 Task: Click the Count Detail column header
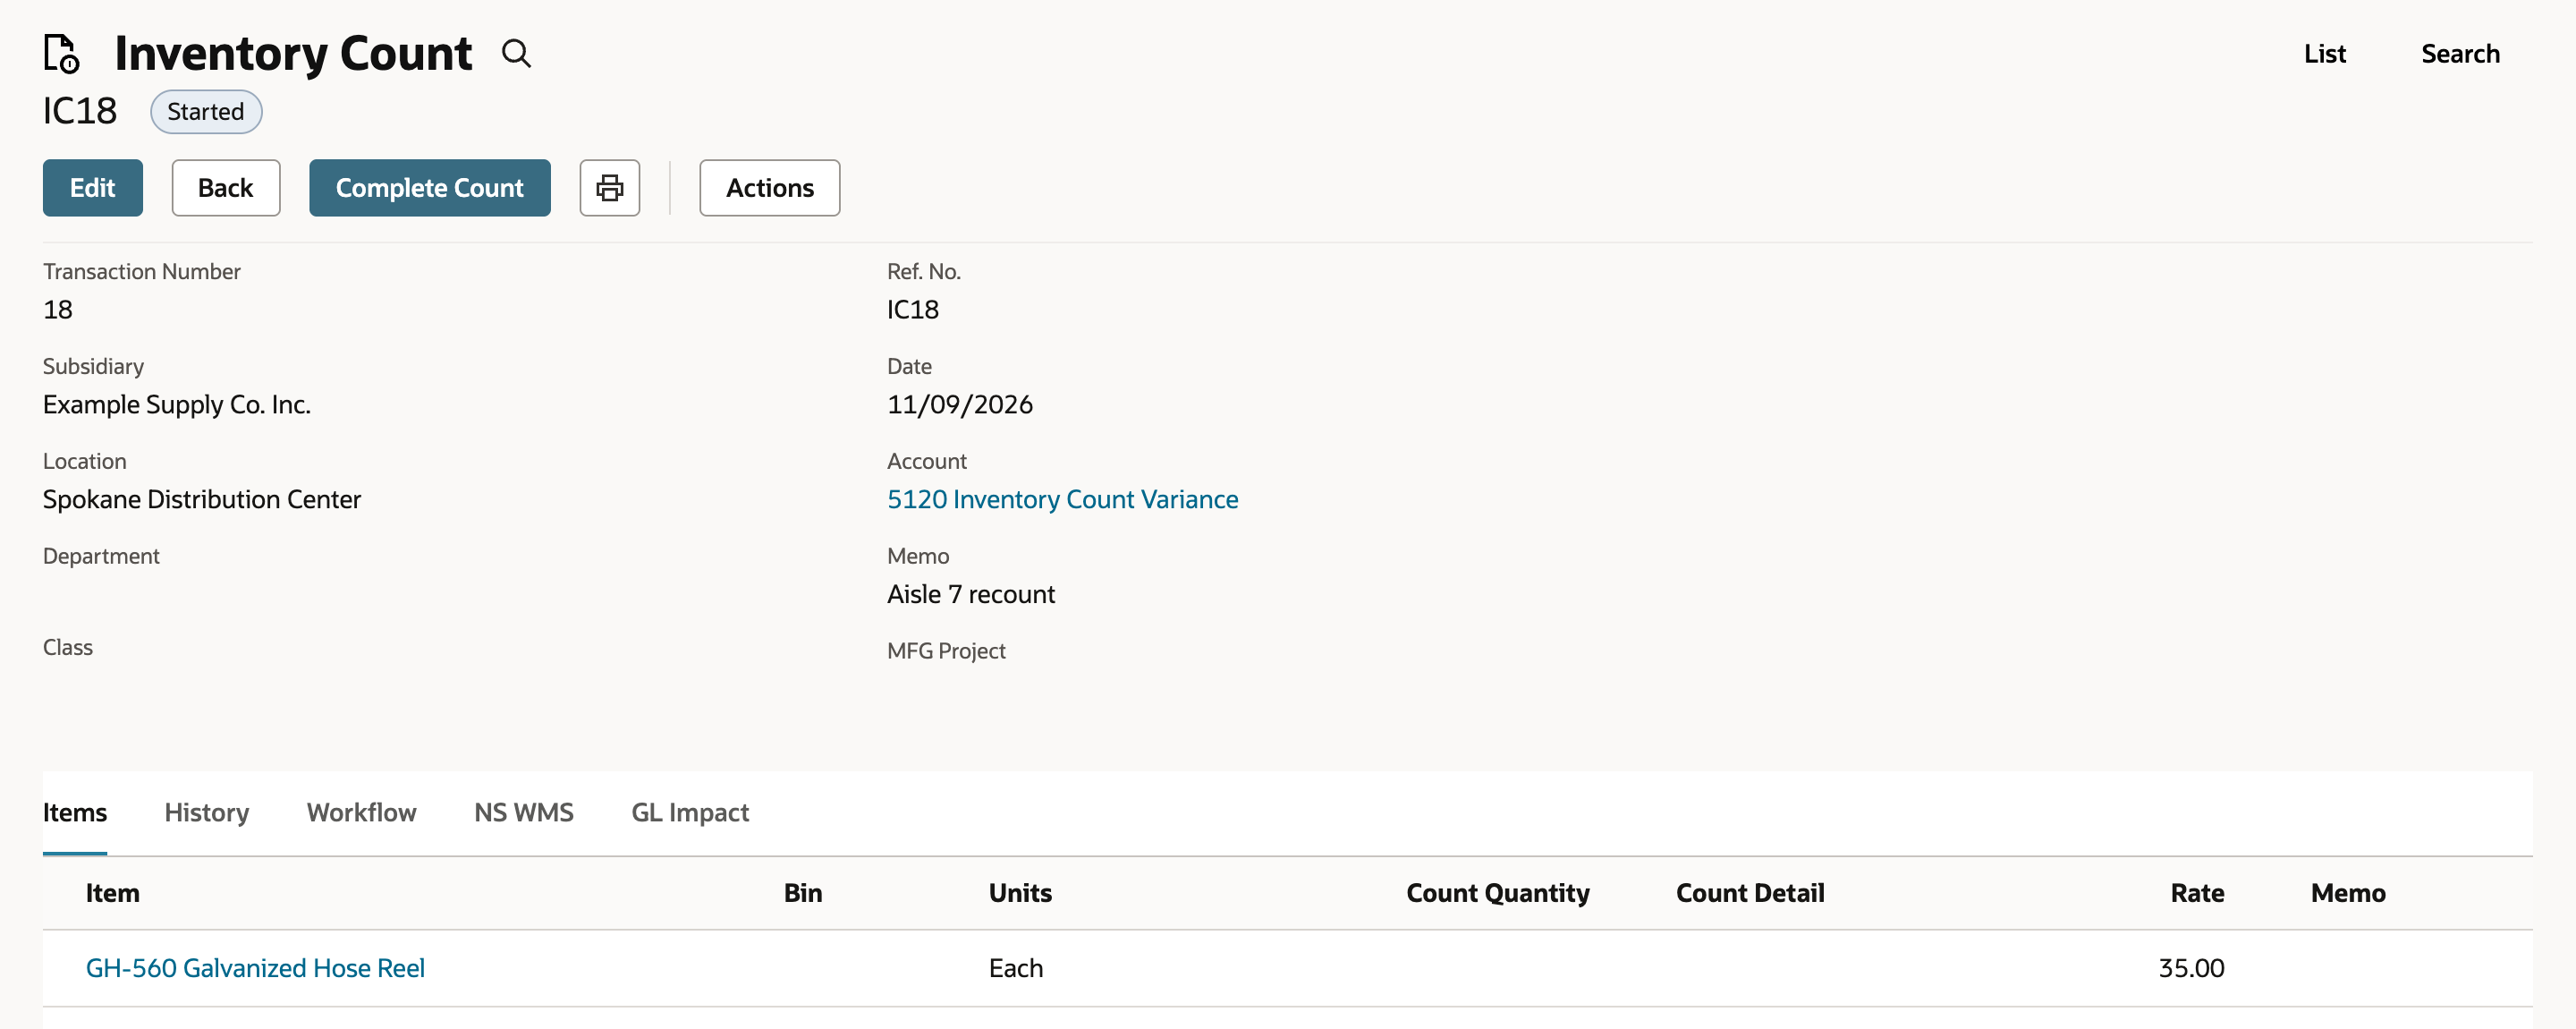click(1750, 893)
